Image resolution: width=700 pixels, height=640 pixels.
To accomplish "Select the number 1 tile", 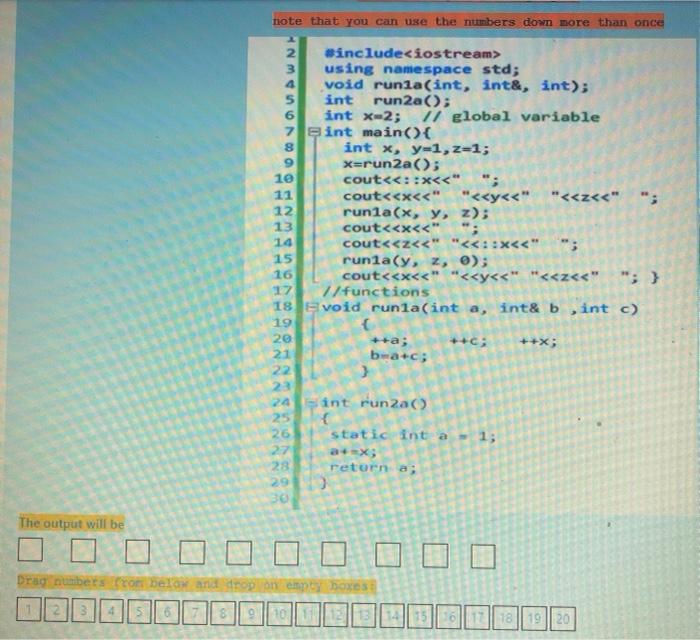I will (29, 610).
